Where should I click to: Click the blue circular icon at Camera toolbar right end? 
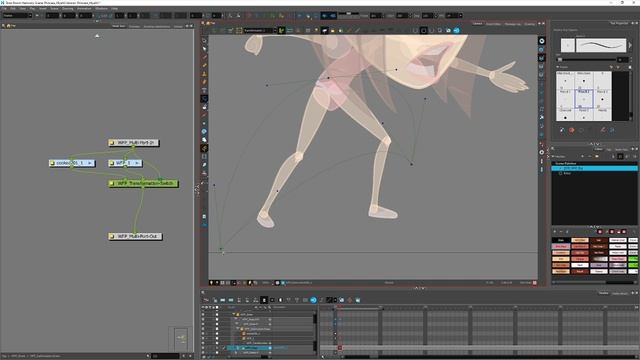point(456,30)
